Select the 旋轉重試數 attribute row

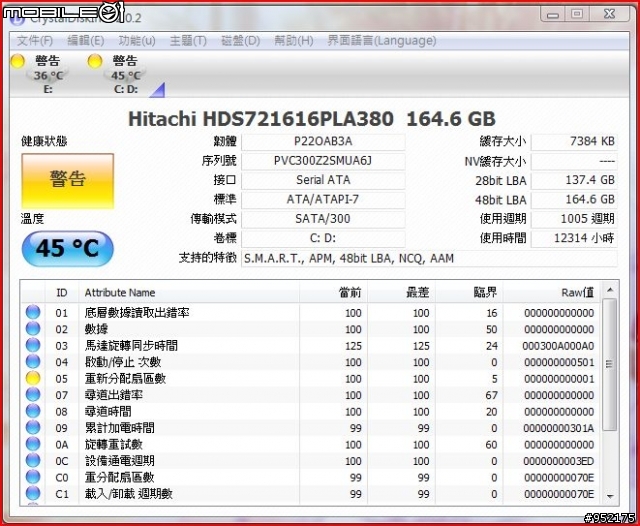pyautogui.click(x=310, y=445)
